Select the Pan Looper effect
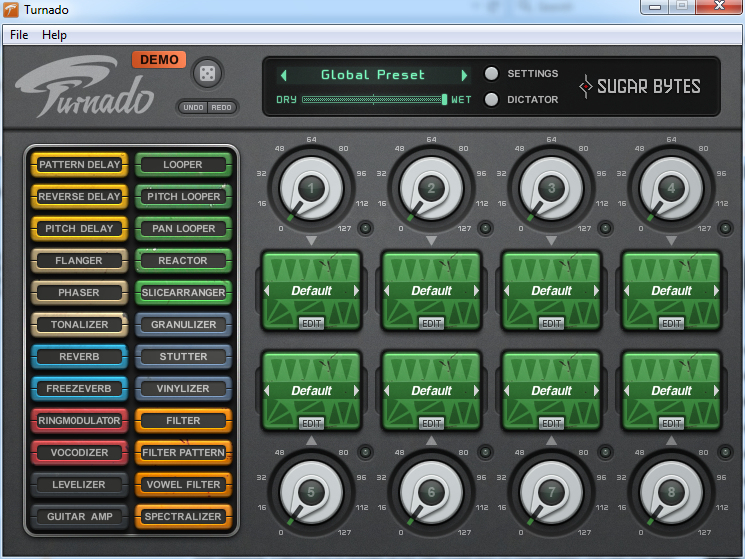Image resolution: width=745 pixels, height=559 pixels. click(183, 228)
